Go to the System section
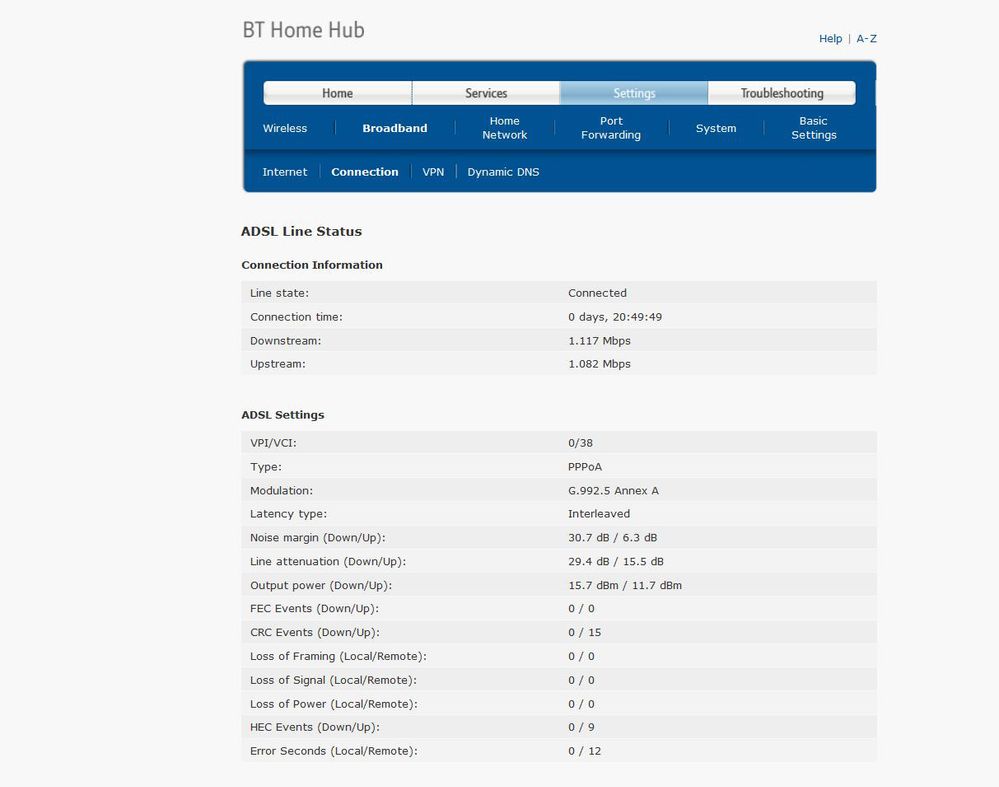999x787 pixels. tap(716, 128)
